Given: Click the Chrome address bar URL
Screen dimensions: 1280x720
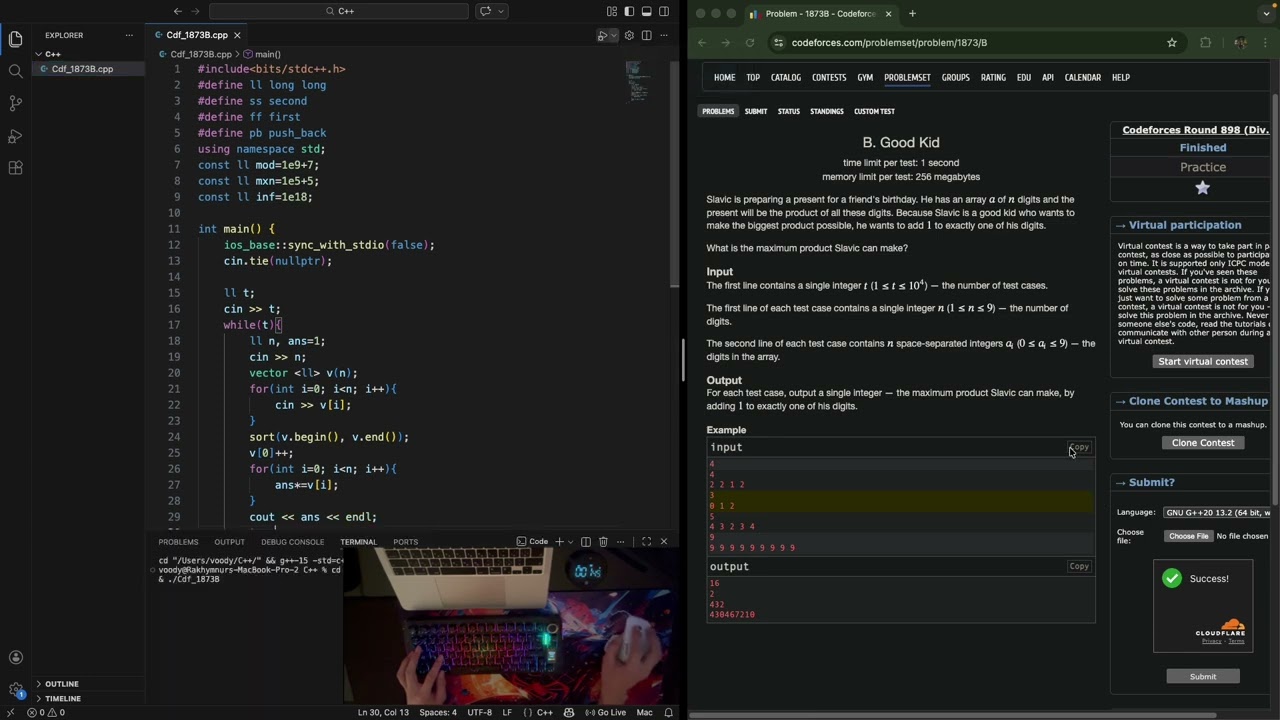Looking at the screenshot, I should (889, 43).
